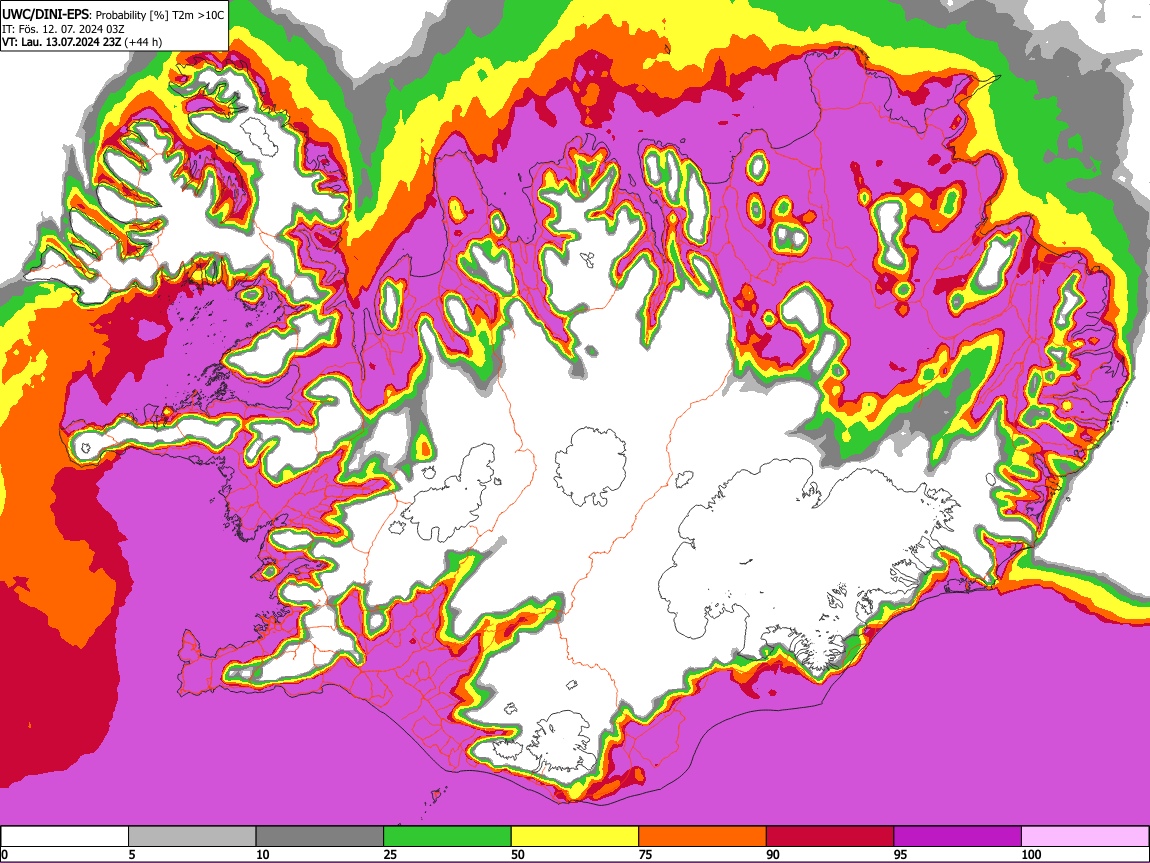Click the crimson 90–95 legend swatch
Screen dimensions: 1150x863
pyautogui.click(x=830, y=837)
